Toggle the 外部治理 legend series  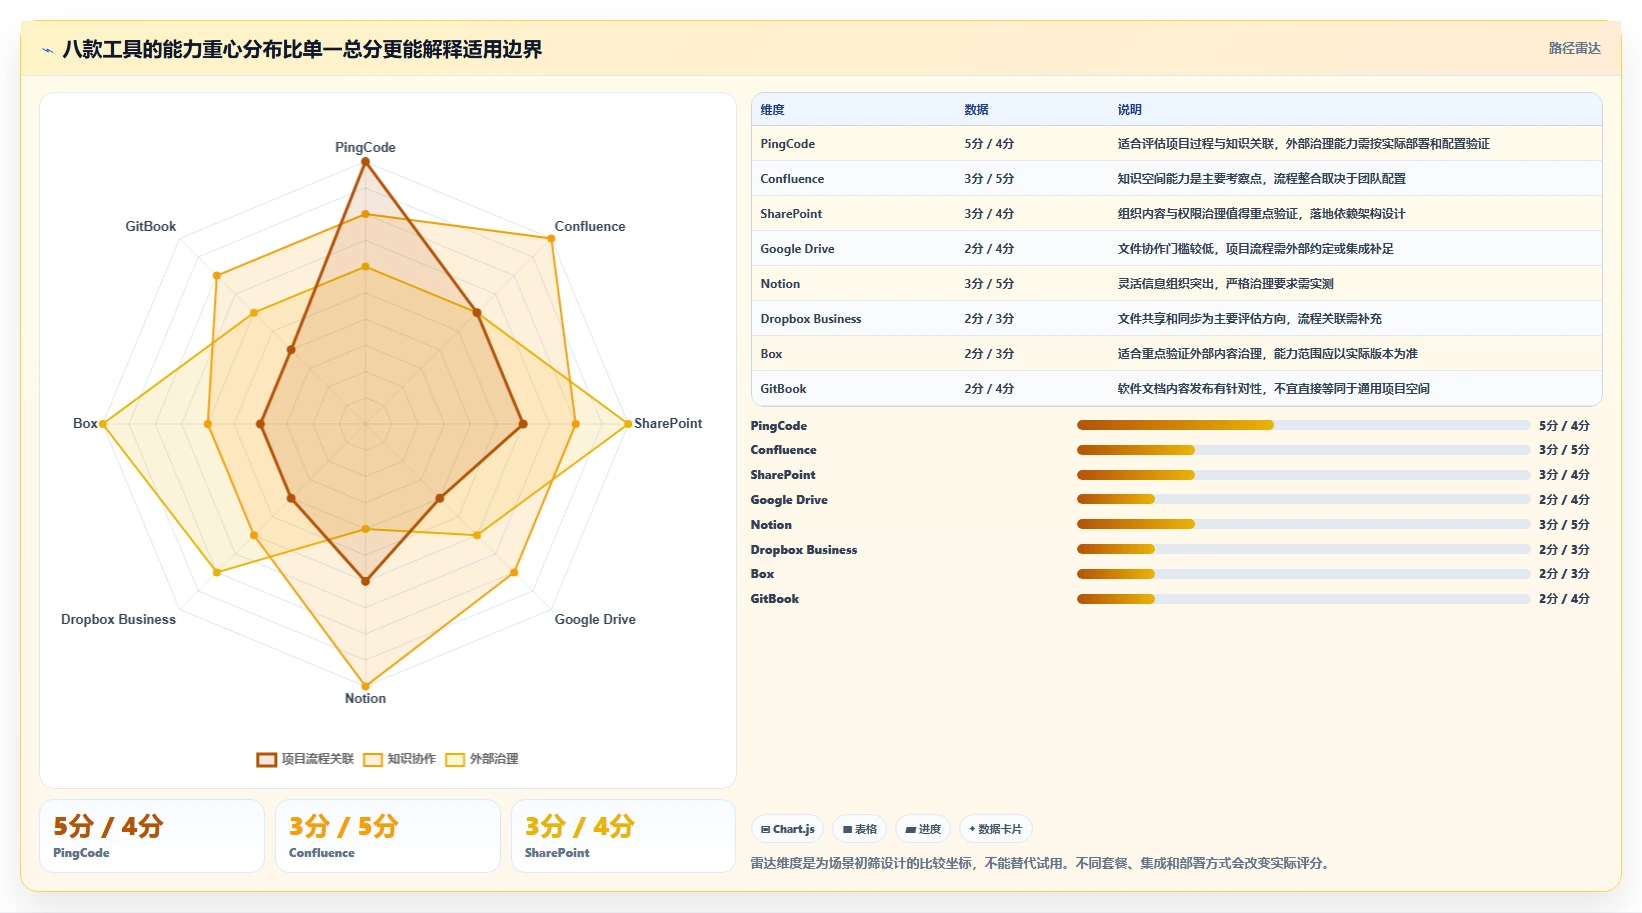tap(482, 759)
